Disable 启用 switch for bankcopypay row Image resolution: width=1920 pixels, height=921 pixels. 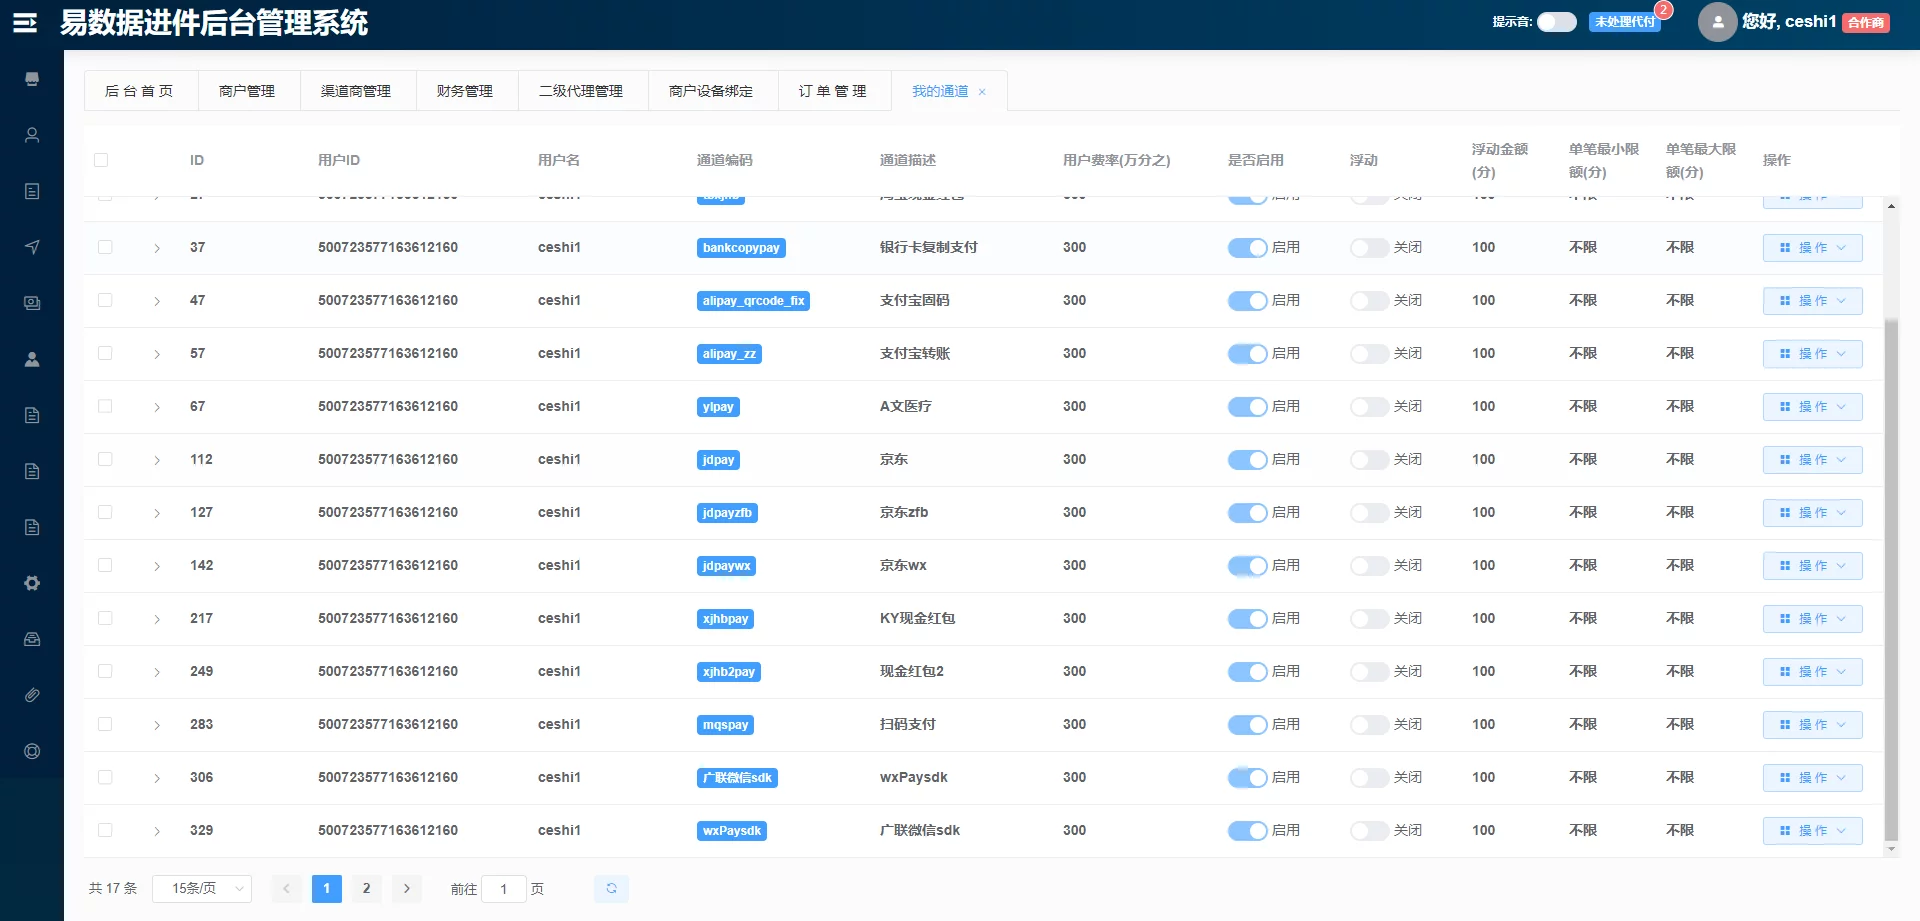(1247, 248)
